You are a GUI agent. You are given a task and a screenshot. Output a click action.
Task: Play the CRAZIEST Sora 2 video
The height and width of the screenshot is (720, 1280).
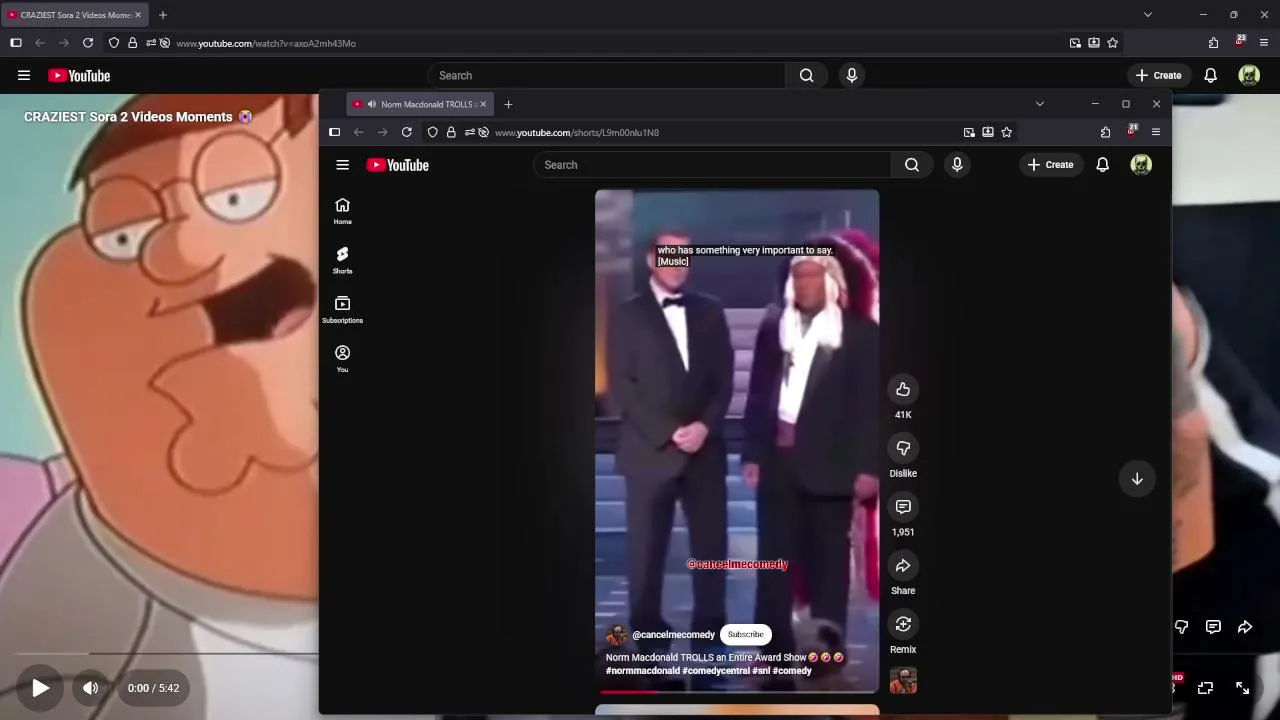coord(40,688)
